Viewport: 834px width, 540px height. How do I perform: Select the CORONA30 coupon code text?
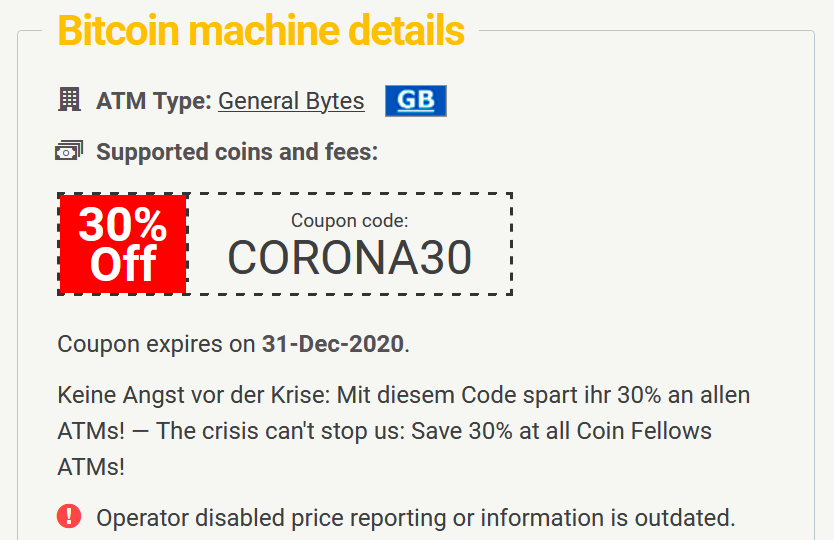[349, 257]
